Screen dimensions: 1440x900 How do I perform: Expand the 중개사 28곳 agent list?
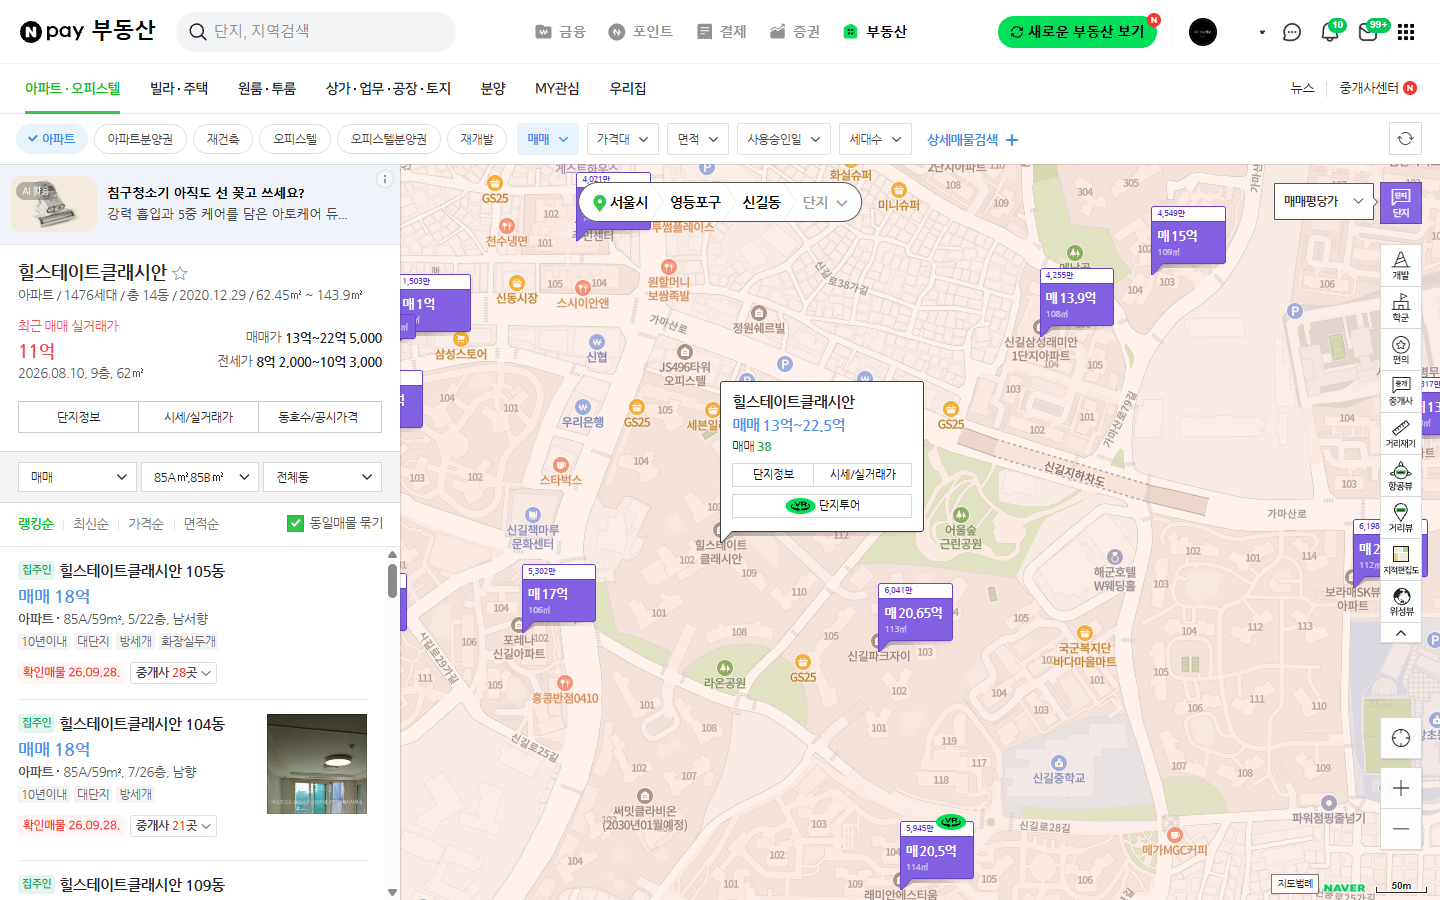173,673
